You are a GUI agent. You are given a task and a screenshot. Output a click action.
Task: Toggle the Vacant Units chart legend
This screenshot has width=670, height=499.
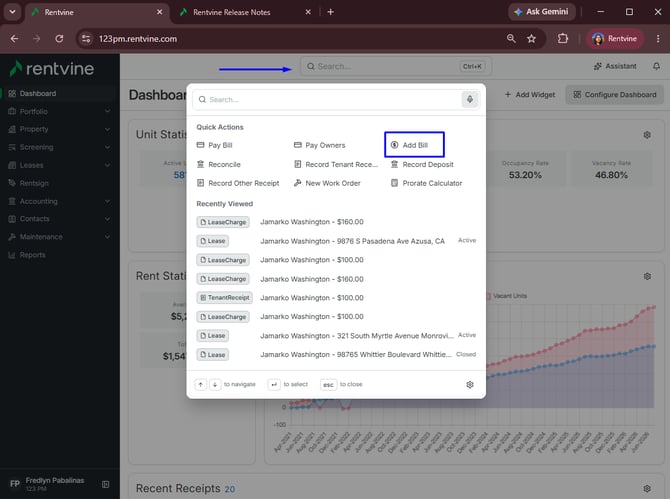point(507,296)
